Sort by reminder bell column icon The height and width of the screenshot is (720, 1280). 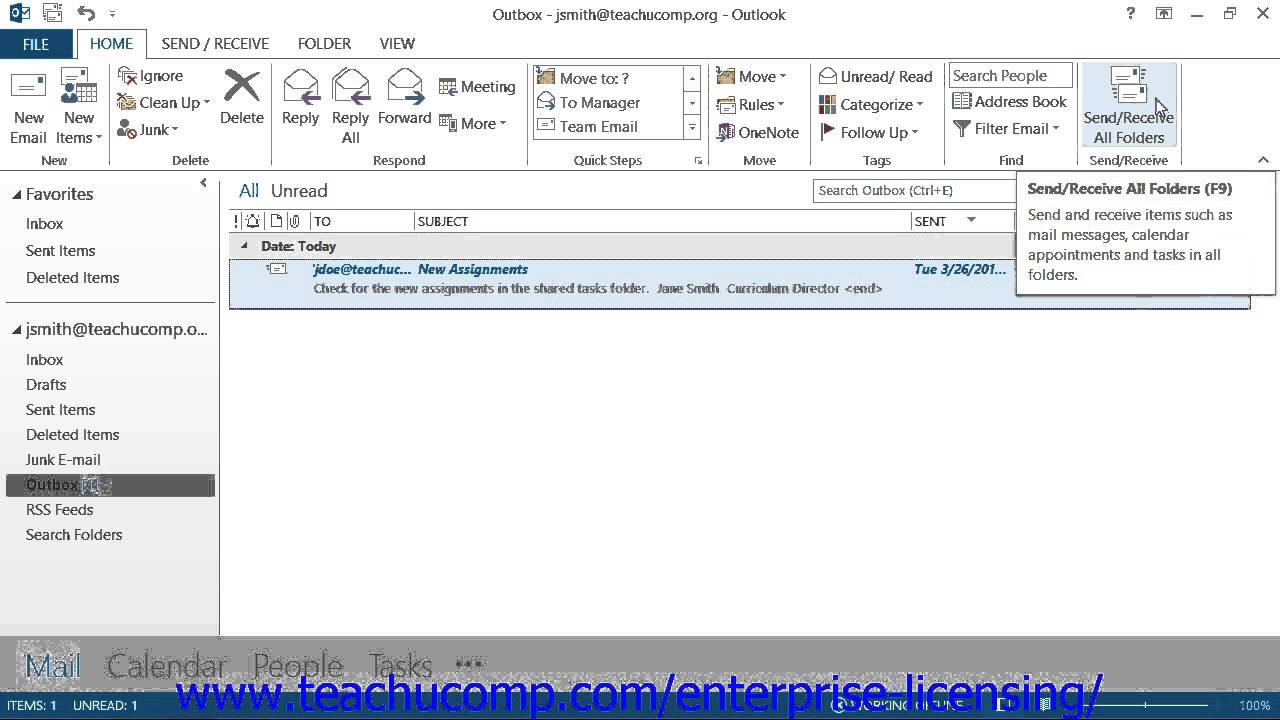click(x=252, y=221)
